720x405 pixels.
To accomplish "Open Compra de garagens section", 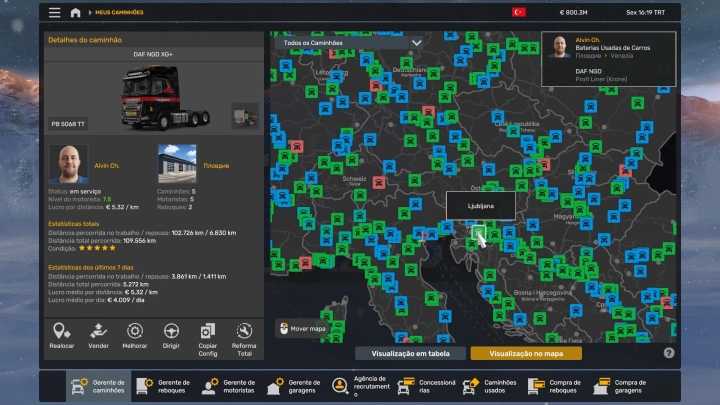I will pos(621,386).
